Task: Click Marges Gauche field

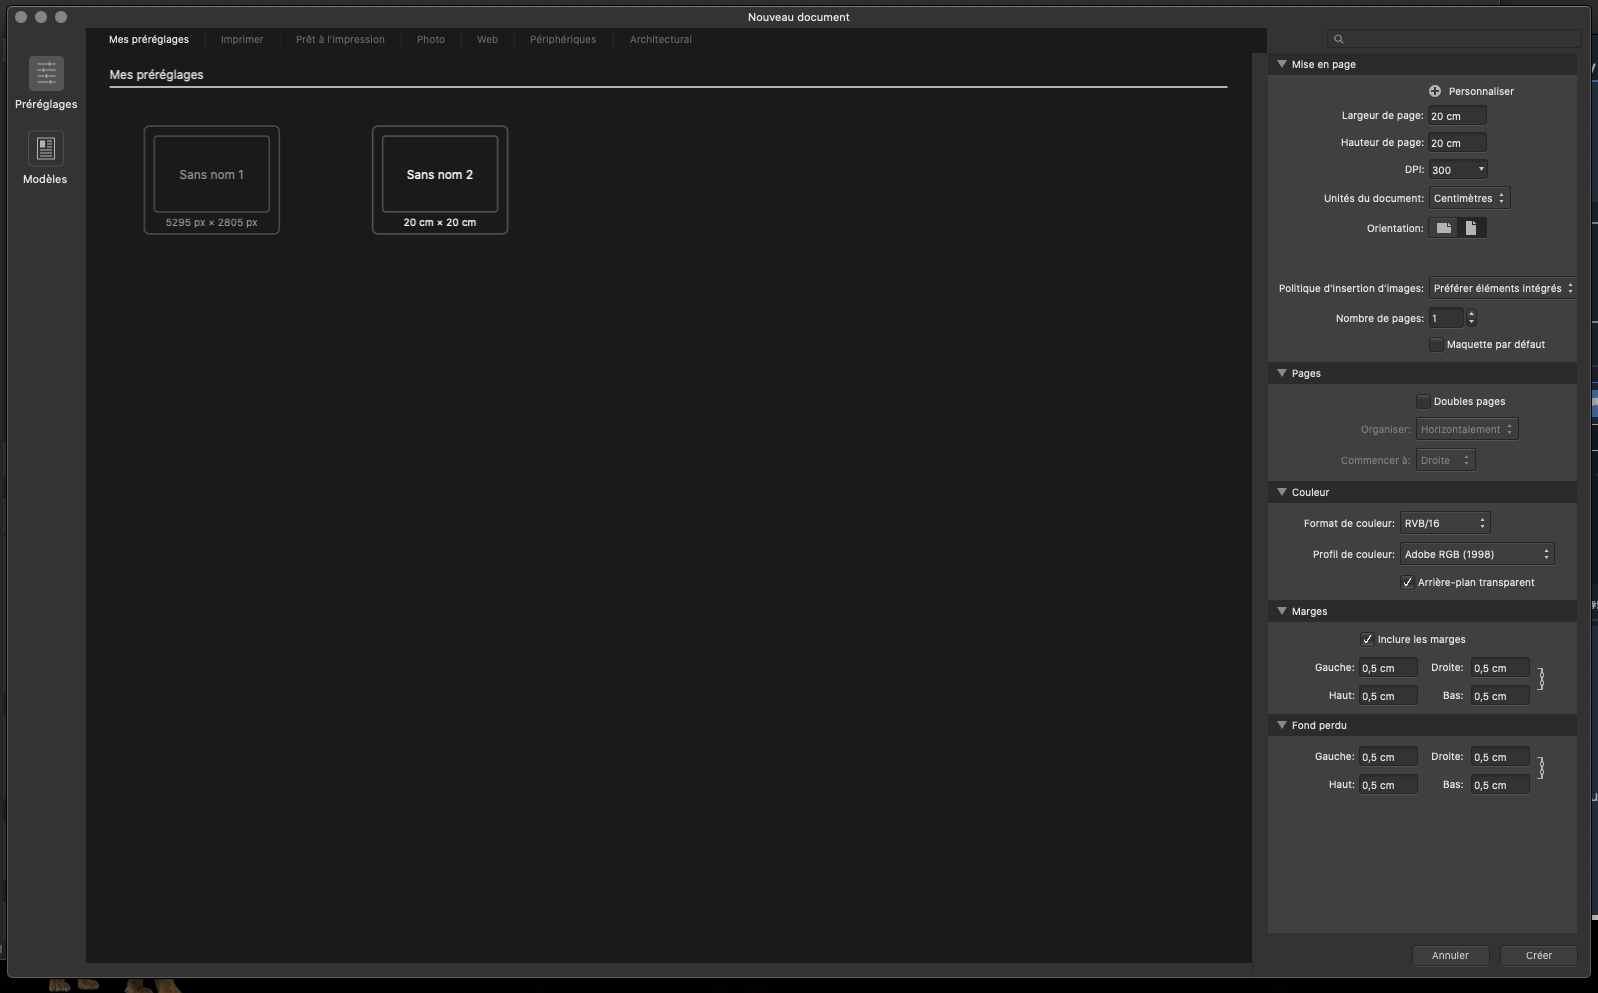Action: tap(1388, 668)
